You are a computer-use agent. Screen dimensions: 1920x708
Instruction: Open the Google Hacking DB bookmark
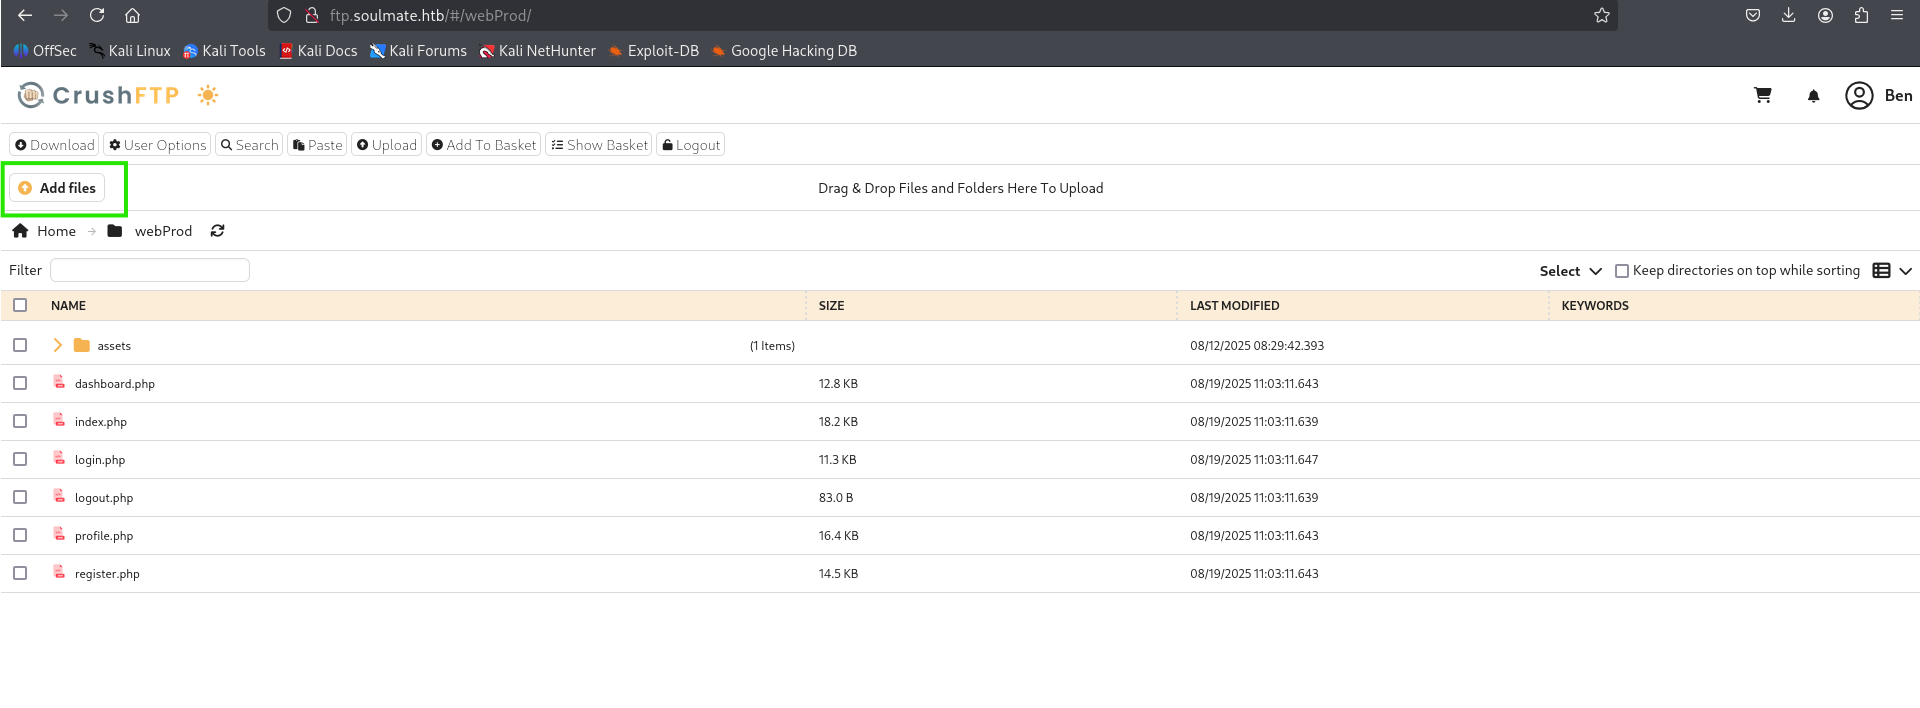(784, 51)
